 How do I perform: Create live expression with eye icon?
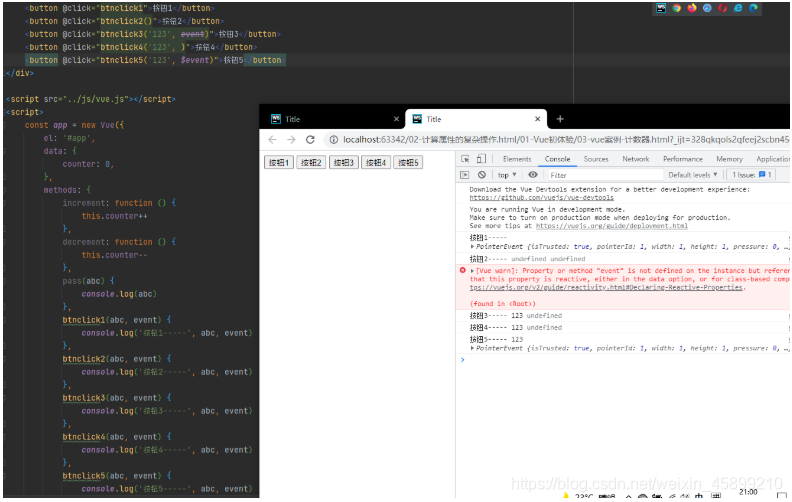pyautogui.click(x=532, y=175)
